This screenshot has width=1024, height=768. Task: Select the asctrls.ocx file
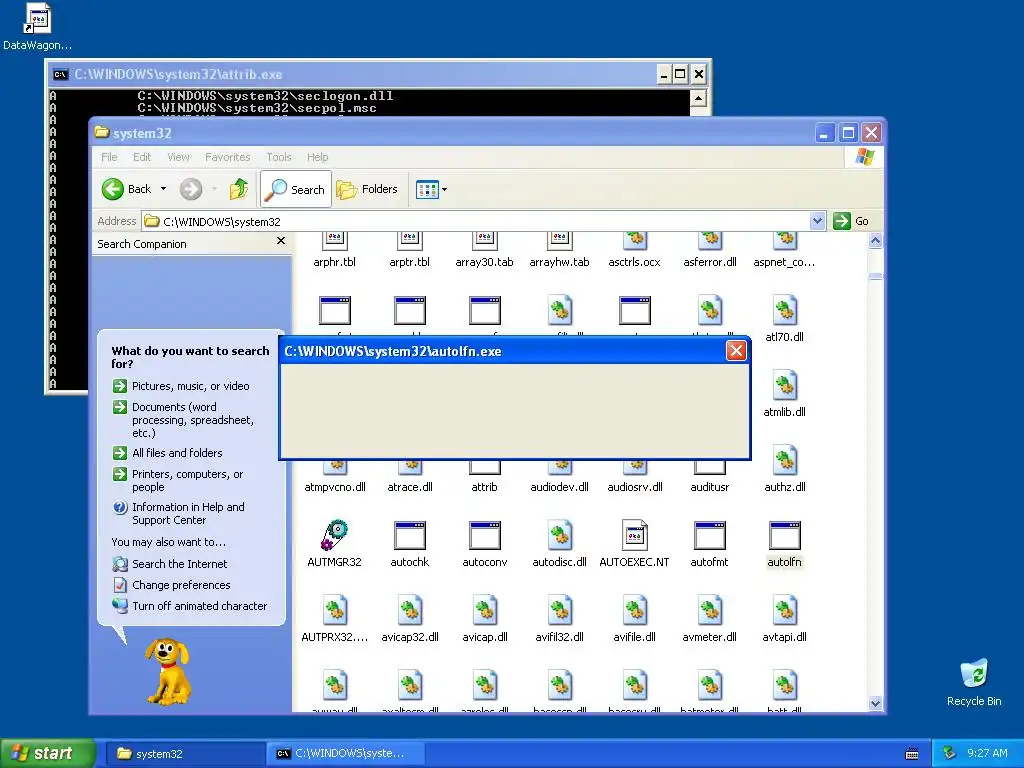634,249
